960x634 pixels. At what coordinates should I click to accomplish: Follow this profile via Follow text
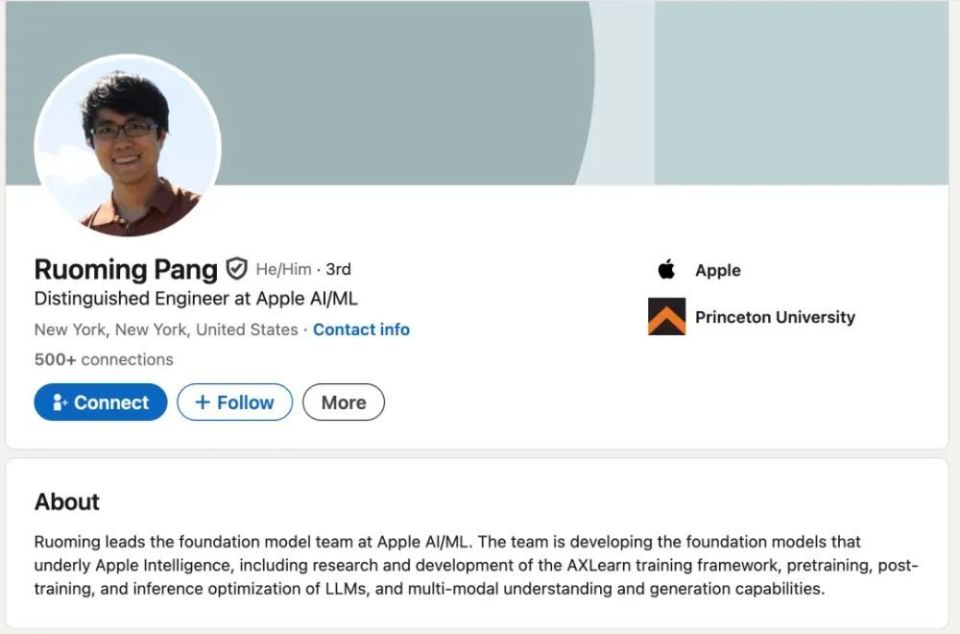[245, 402]
